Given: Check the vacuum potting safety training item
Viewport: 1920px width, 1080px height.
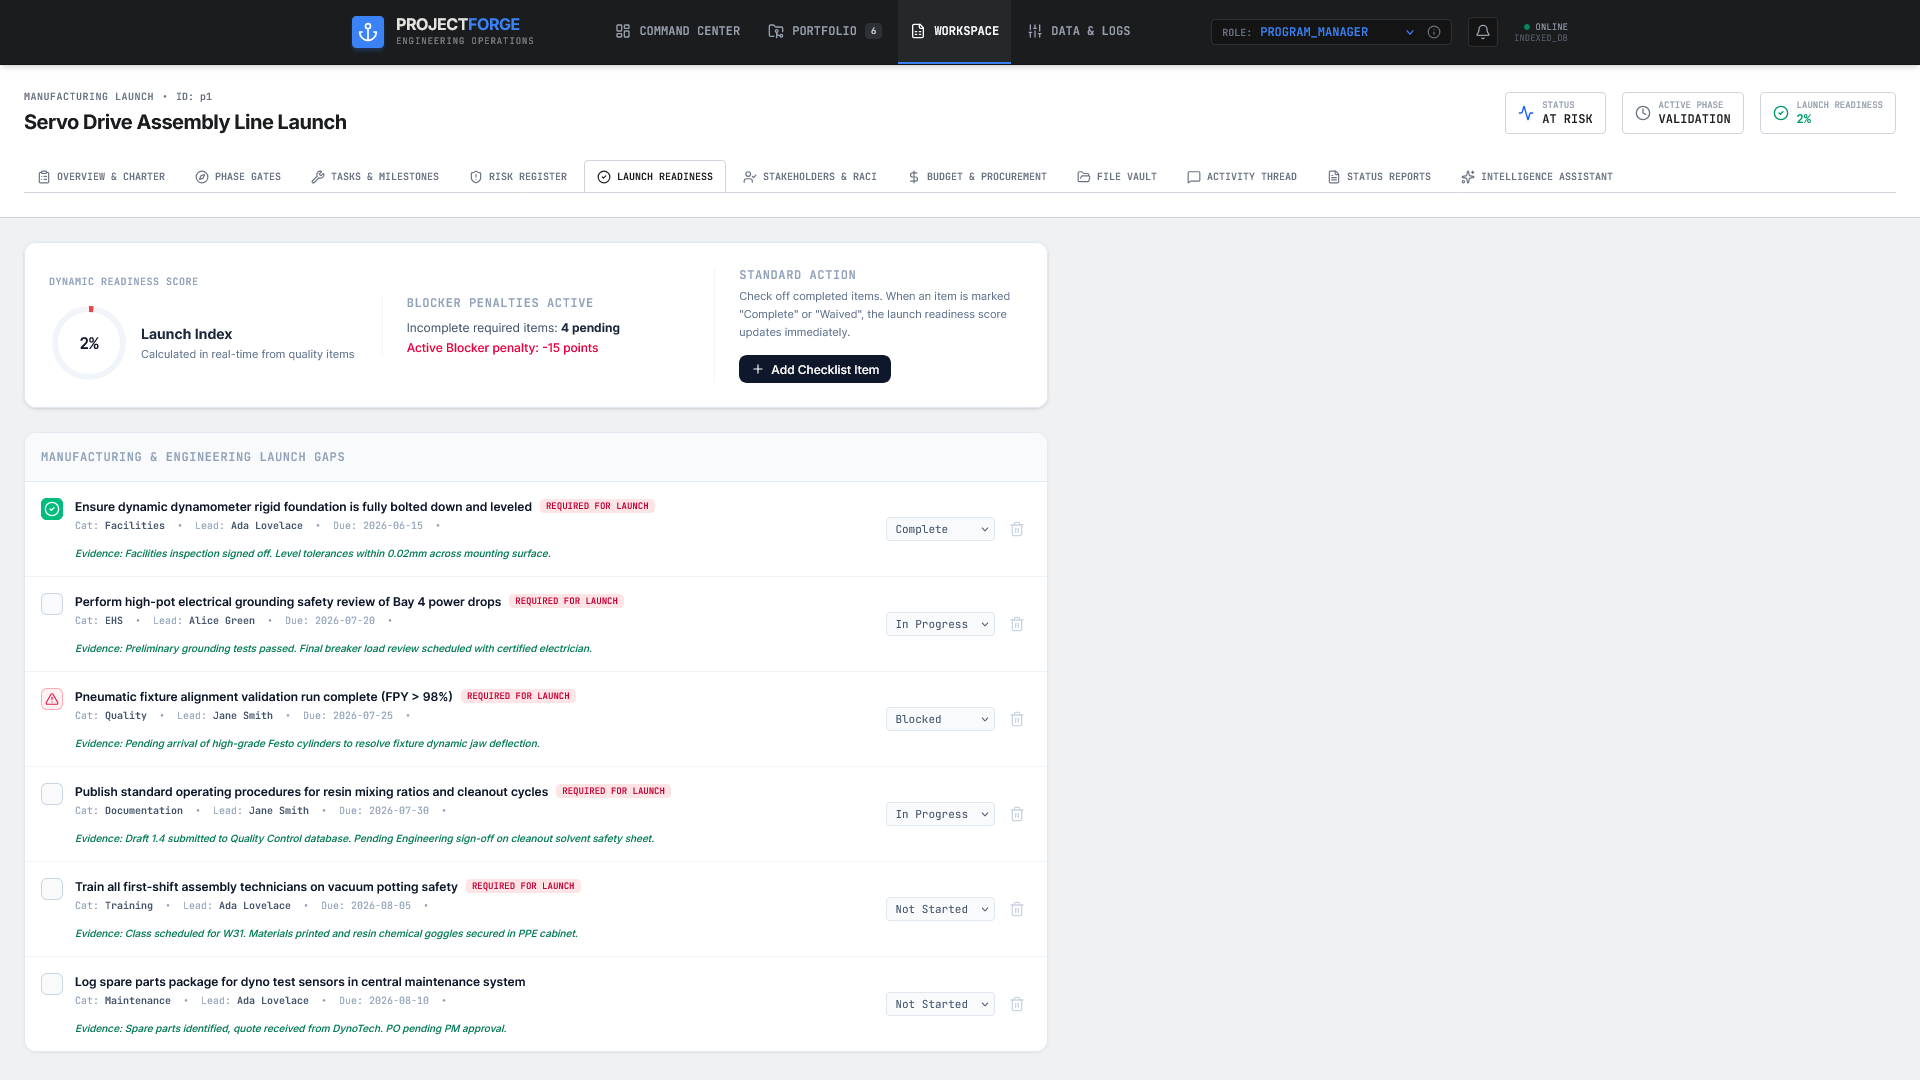Looking at the screenshot, I should (52, 889).
